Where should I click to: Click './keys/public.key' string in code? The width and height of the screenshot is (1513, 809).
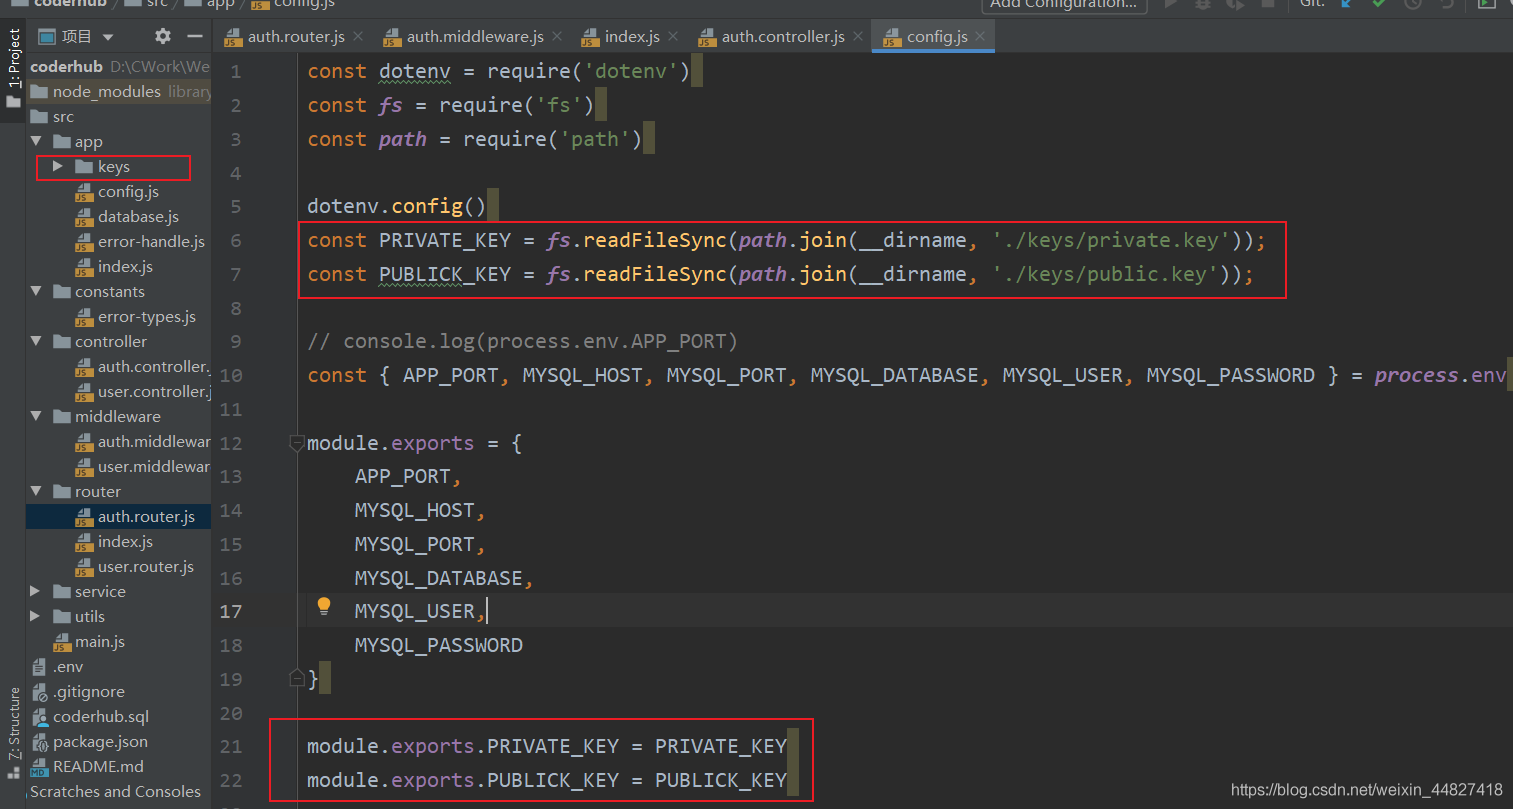point(1106,274)
